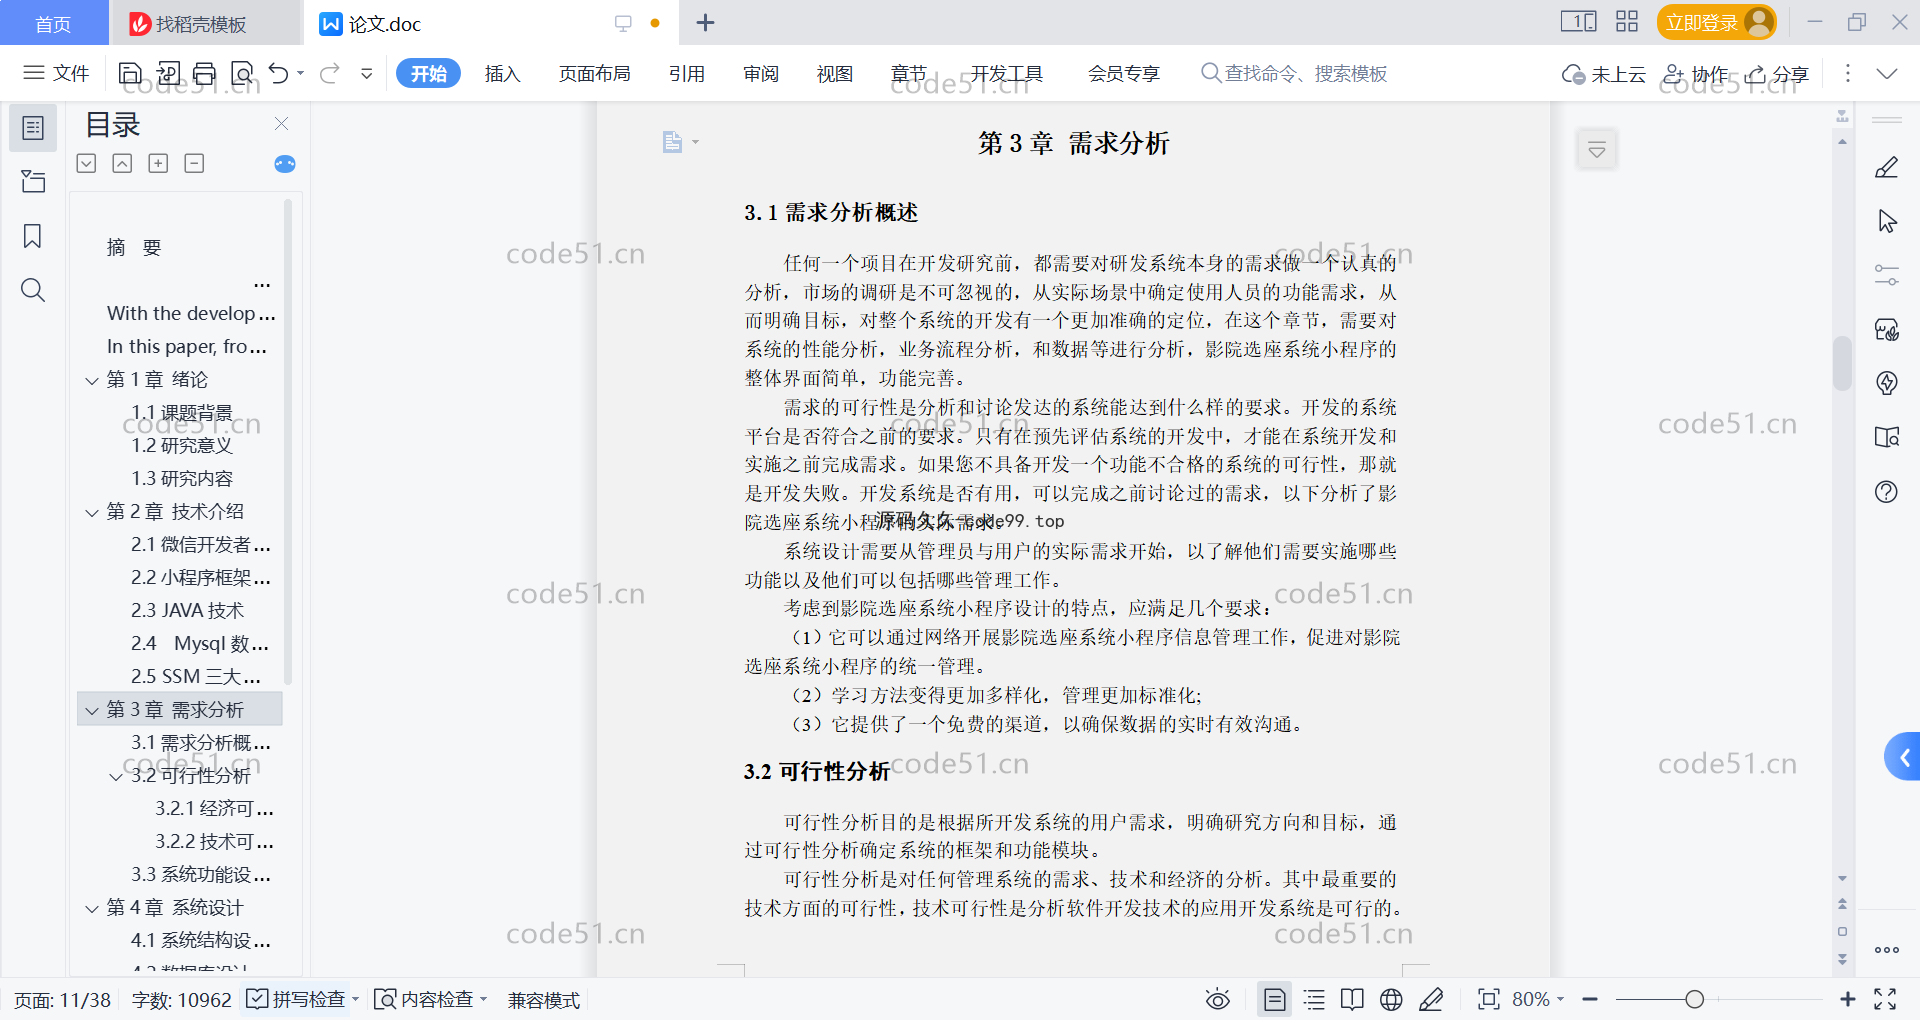Switch to reading layout view icon
Image resolution: width=1920 pixels, height=1020 pixels.
(1352, 999)
